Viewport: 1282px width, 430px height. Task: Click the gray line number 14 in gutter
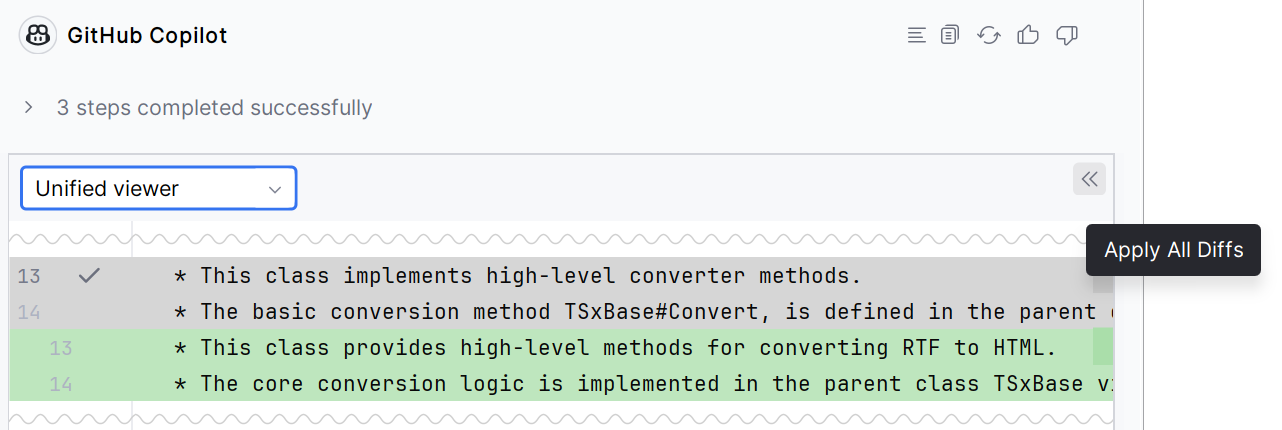(29, 312)
